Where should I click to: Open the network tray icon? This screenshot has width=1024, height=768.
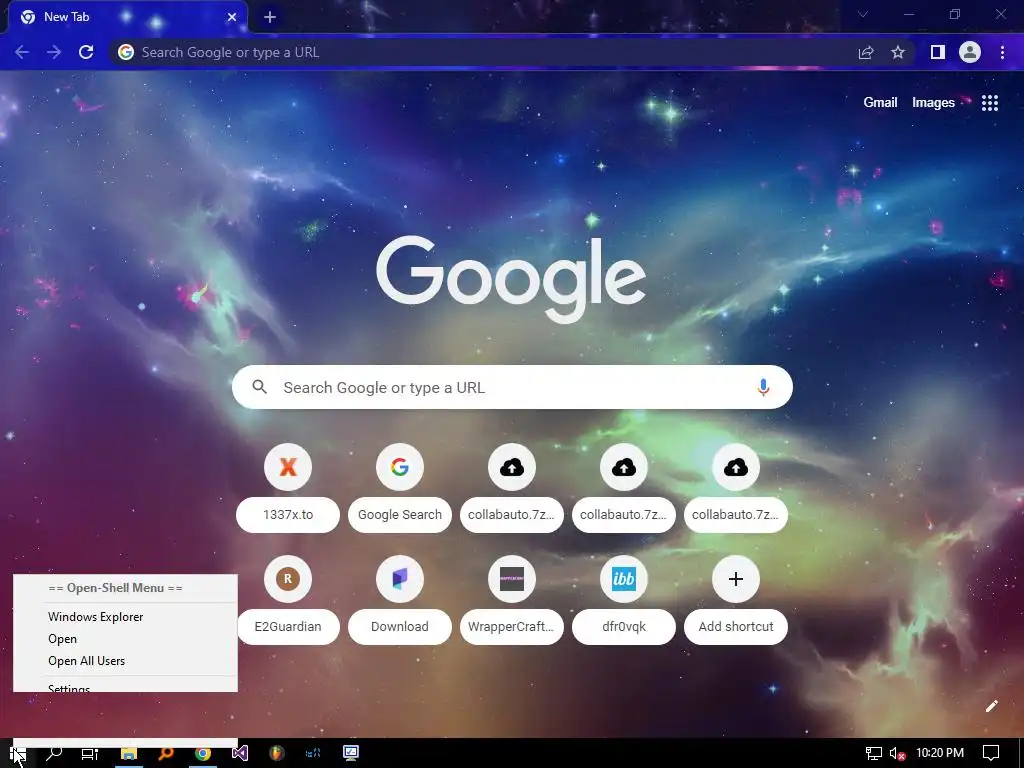[x=874, y=754]
